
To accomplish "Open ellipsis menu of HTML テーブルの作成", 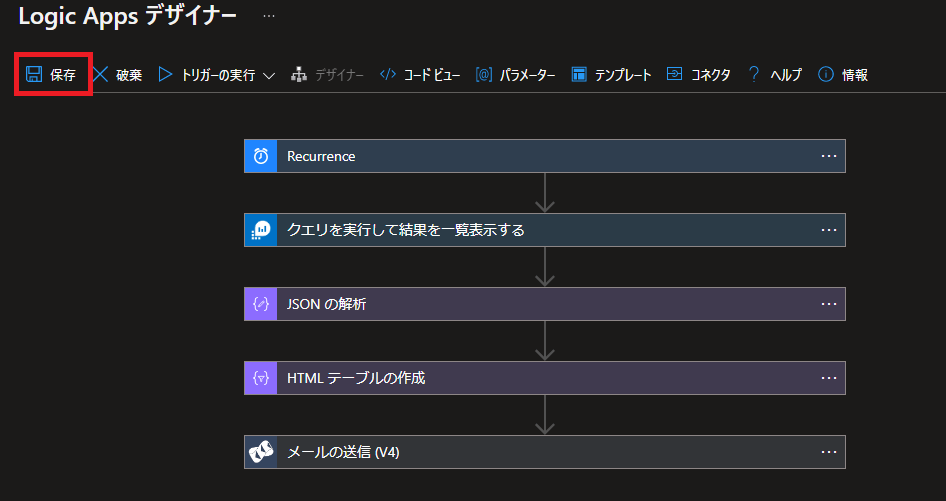I will pyautogui.click(x=829, y=378).
